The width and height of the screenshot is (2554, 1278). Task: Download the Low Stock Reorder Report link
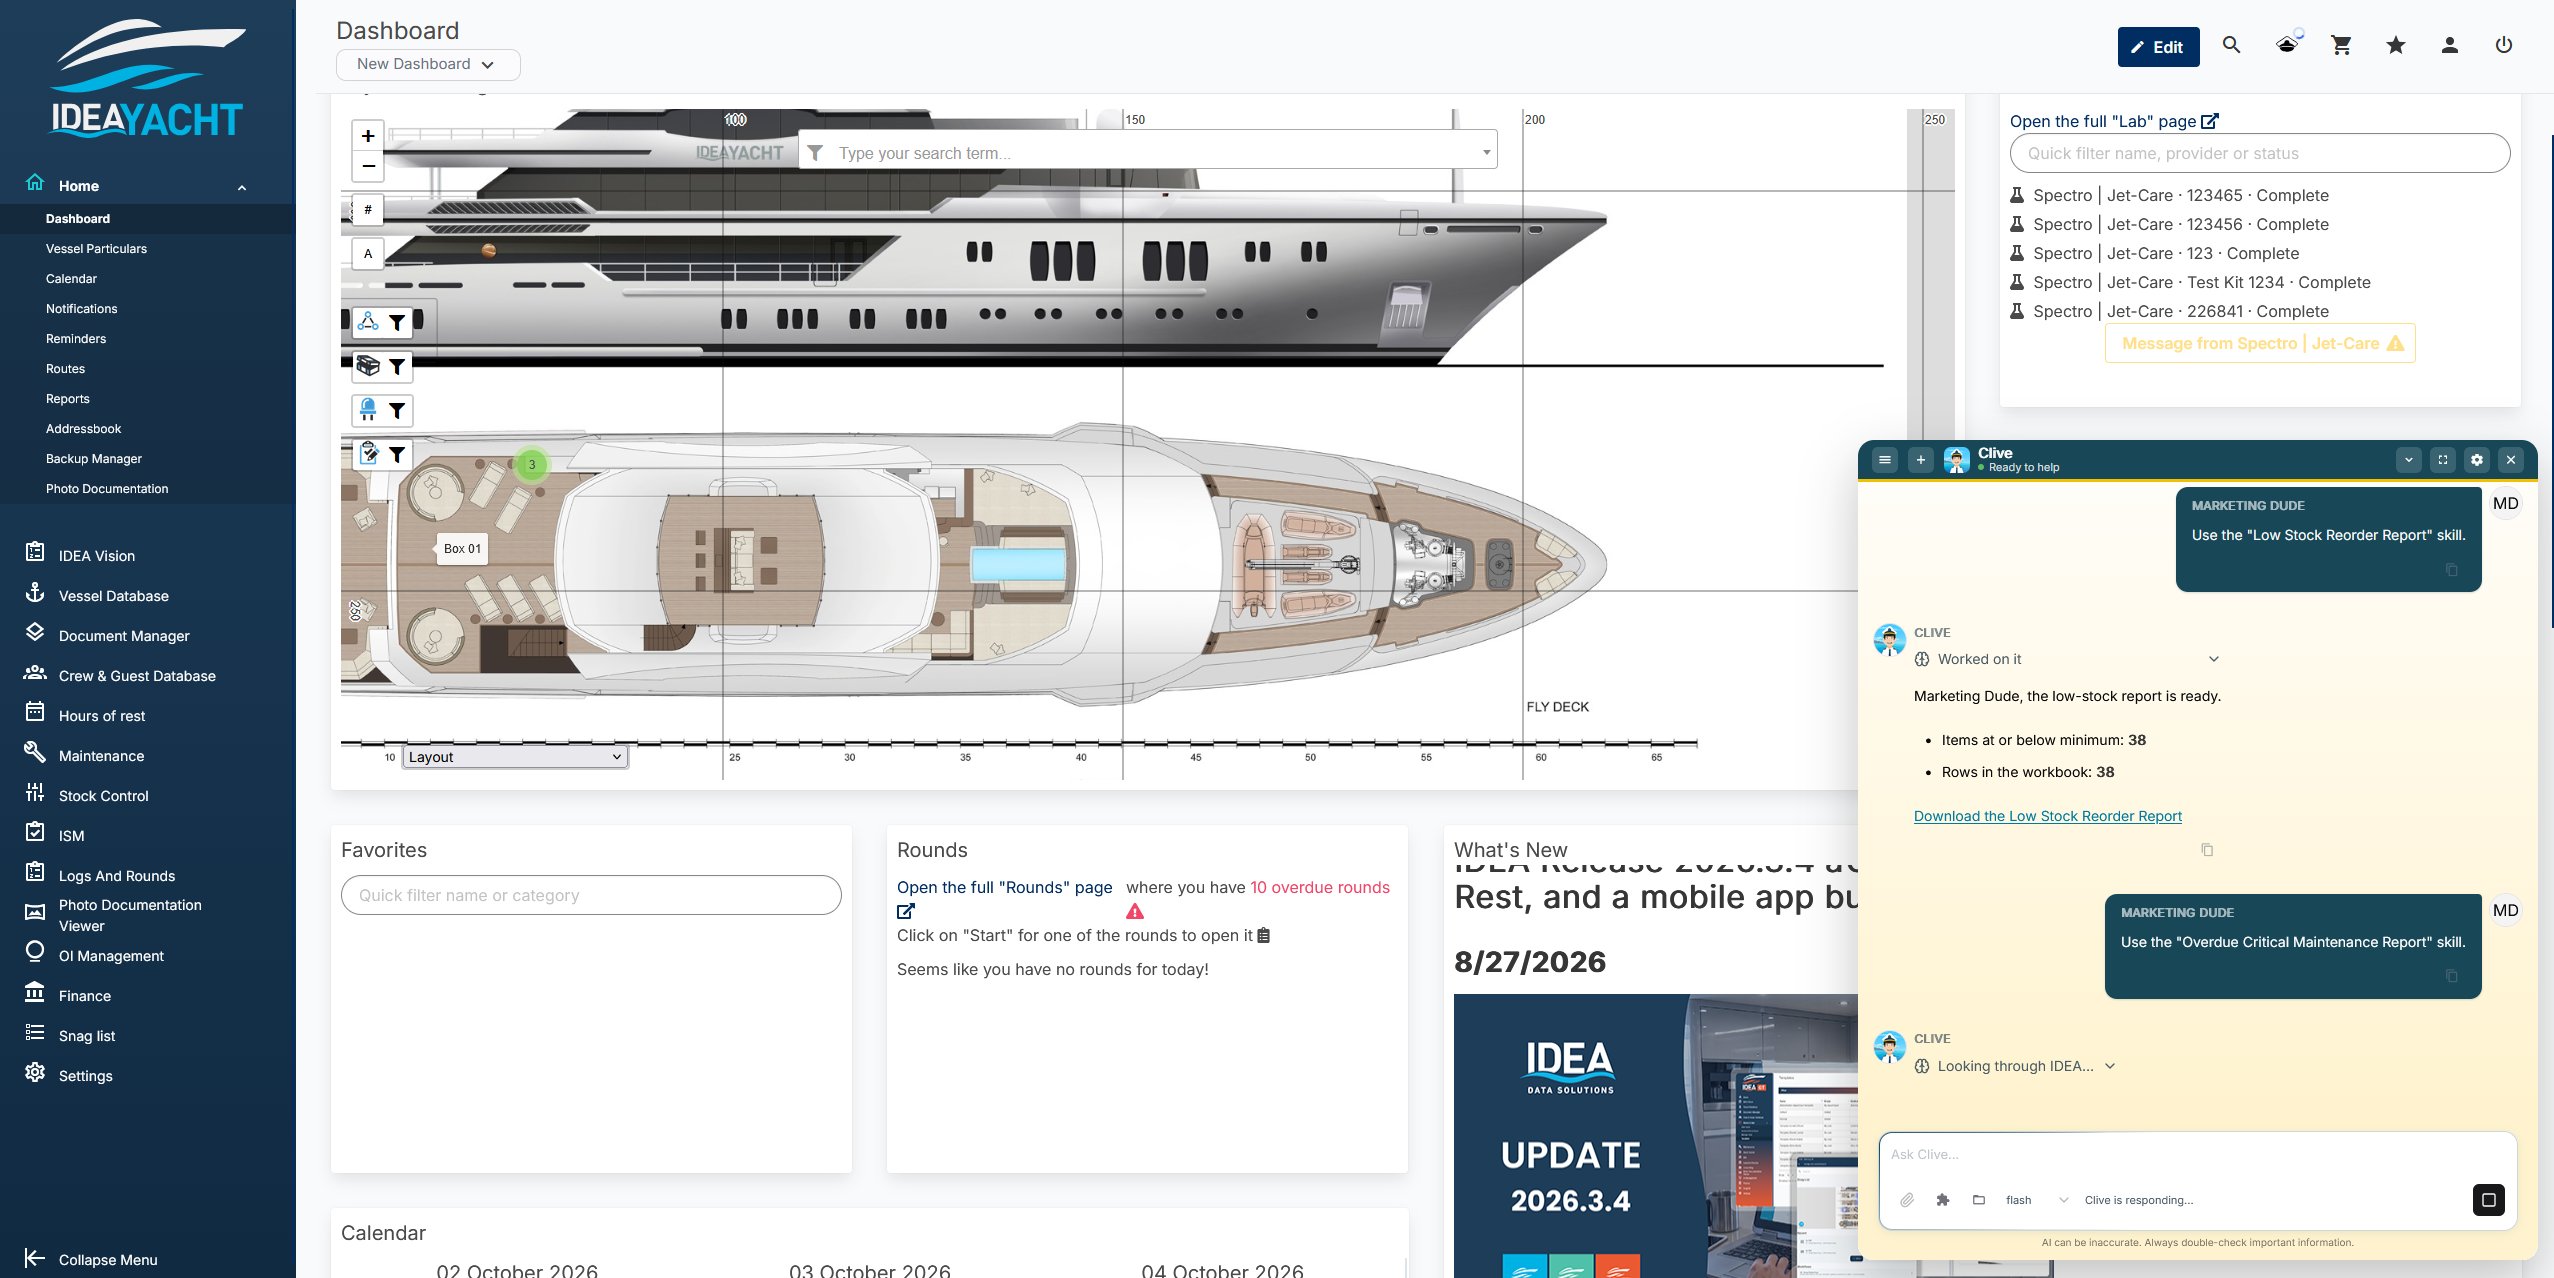tap(2047, 816)
